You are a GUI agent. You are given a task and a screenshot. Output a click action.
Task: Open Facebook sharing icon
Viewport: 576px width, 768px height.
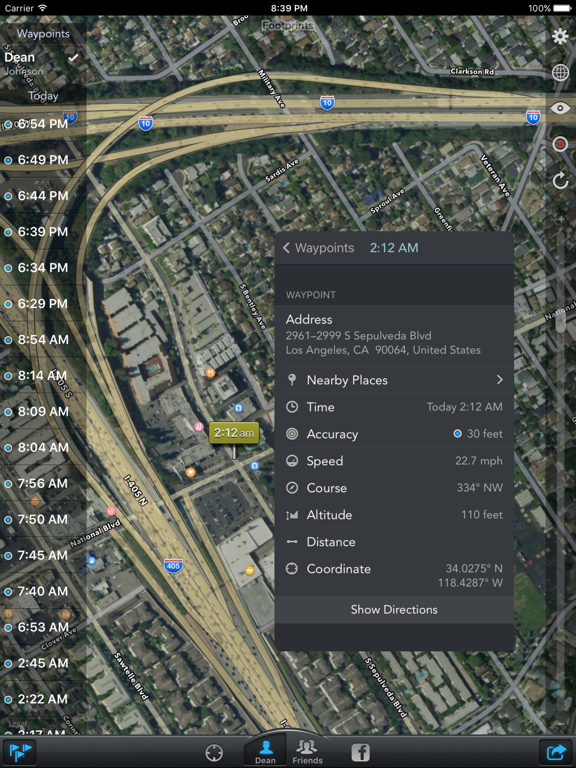click(360, 753)
